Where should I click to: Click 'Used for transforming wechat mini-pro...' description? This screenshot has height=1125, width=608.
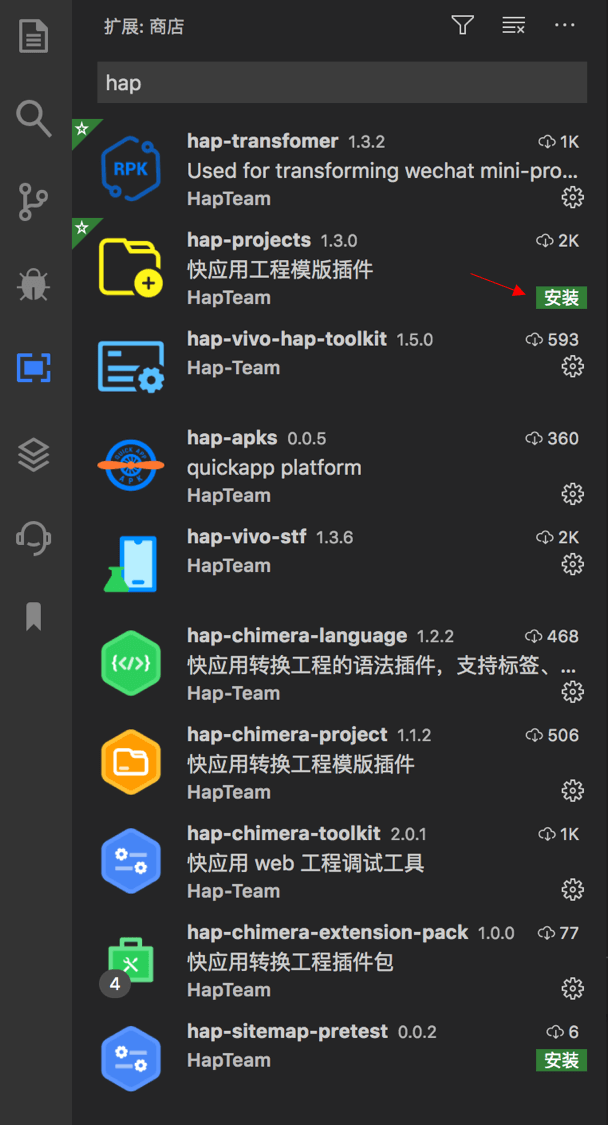383,171
